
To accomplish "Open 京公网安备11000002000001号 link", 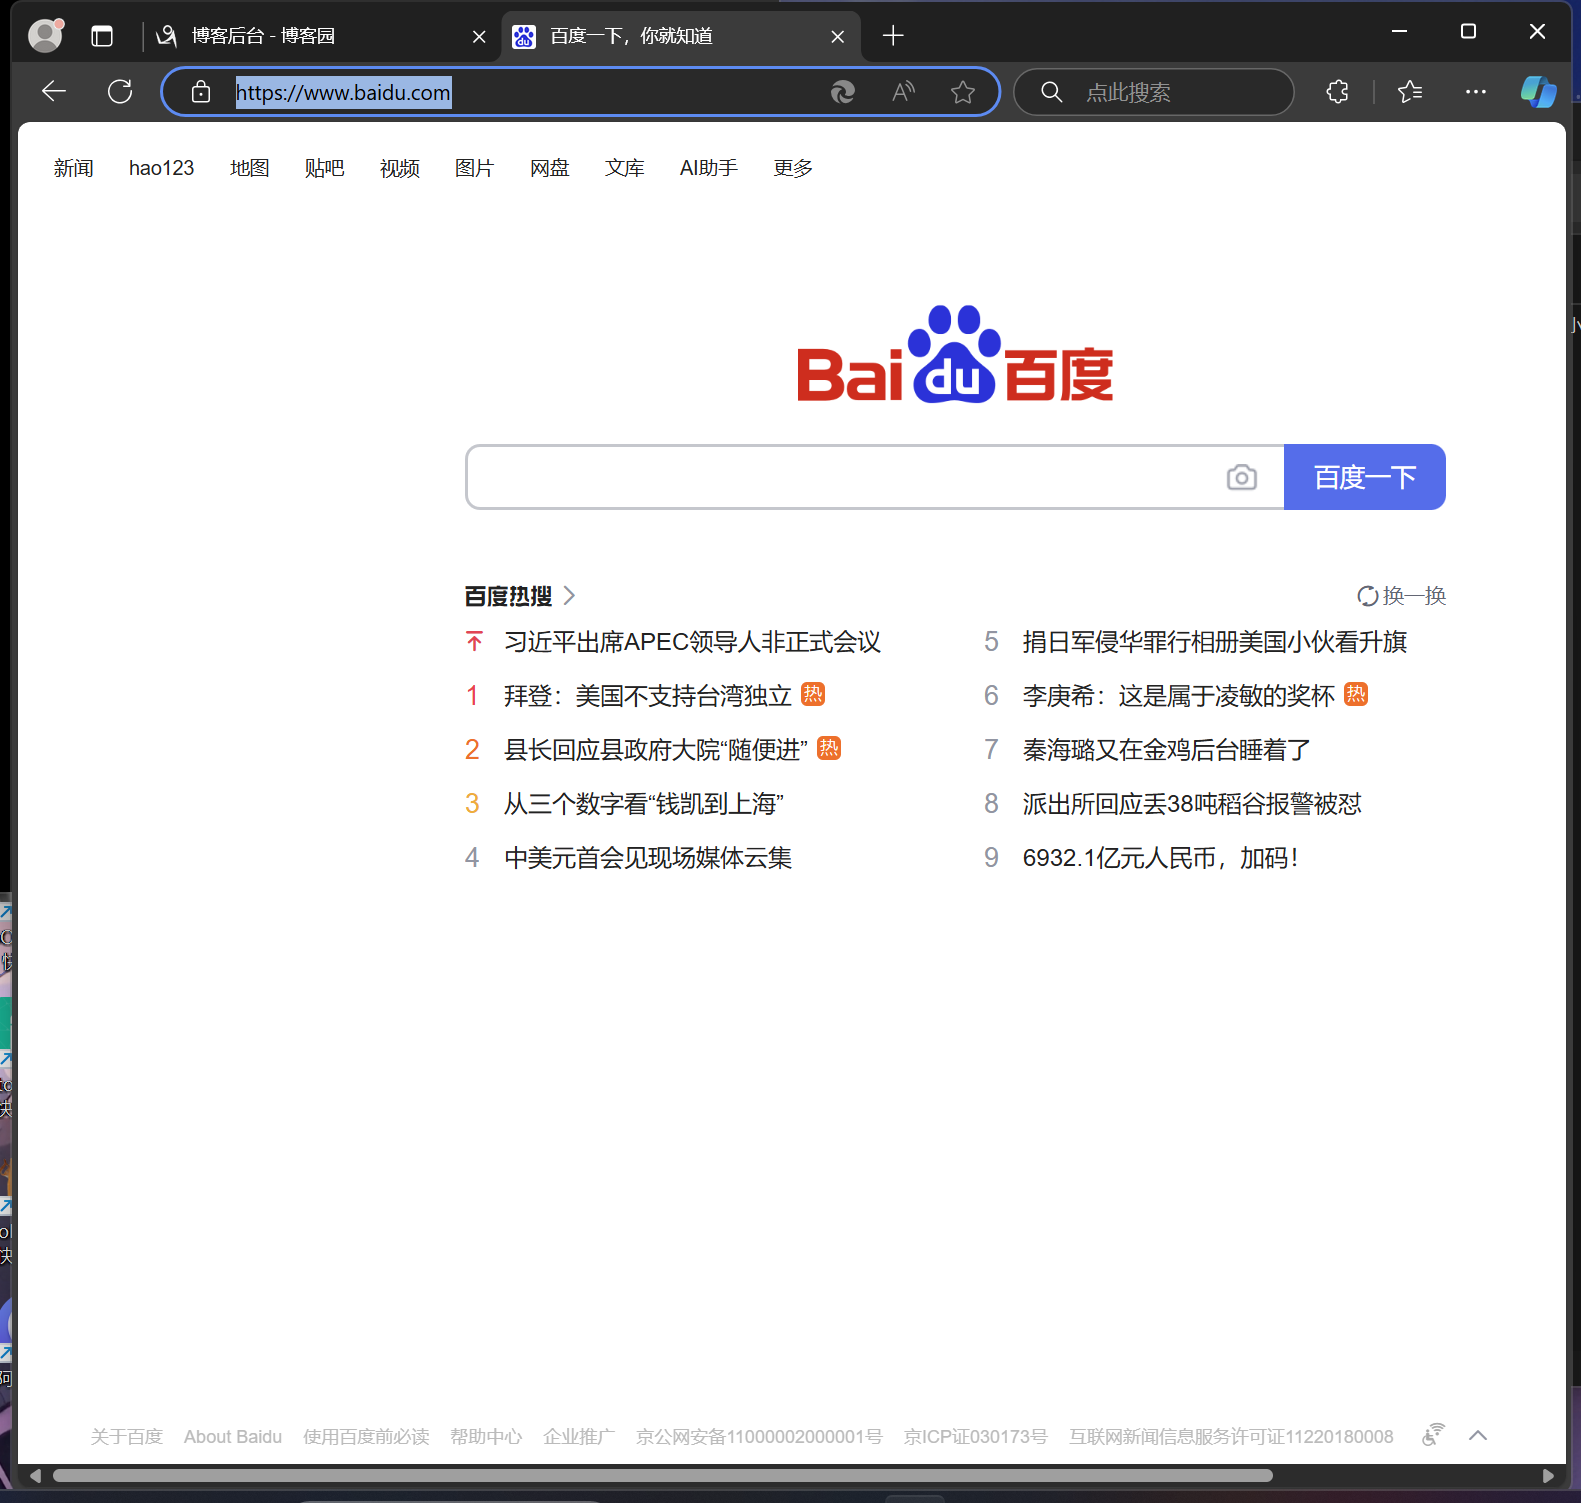I will [x=759, y=1437].
